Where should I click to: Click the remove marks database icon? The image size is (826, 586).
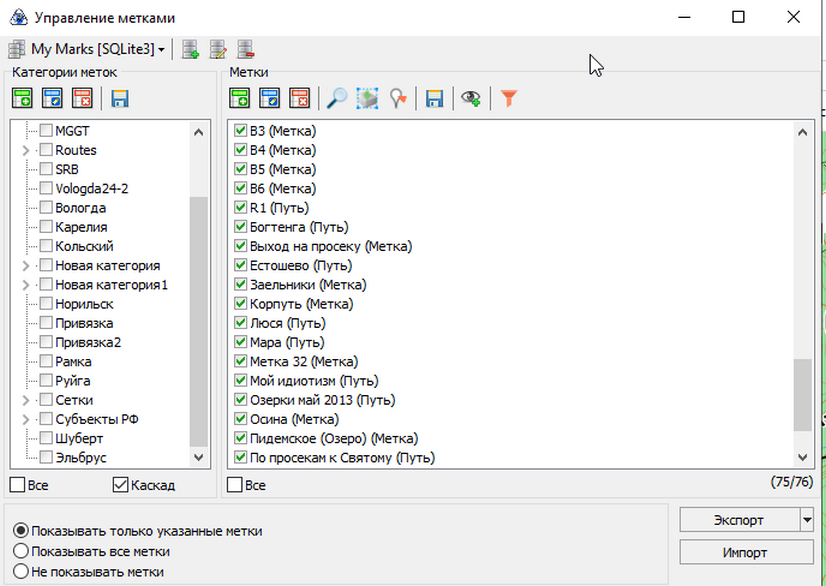click(x=245, y=49)
